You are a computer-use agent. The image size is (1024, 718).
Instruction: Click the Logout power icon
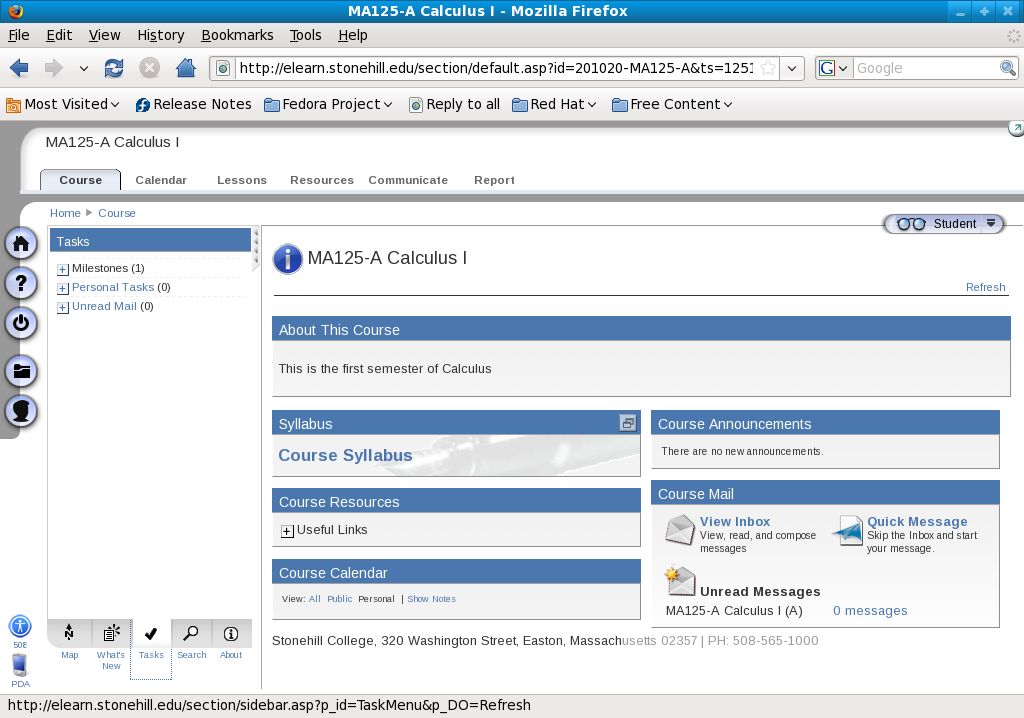[22, 323]
